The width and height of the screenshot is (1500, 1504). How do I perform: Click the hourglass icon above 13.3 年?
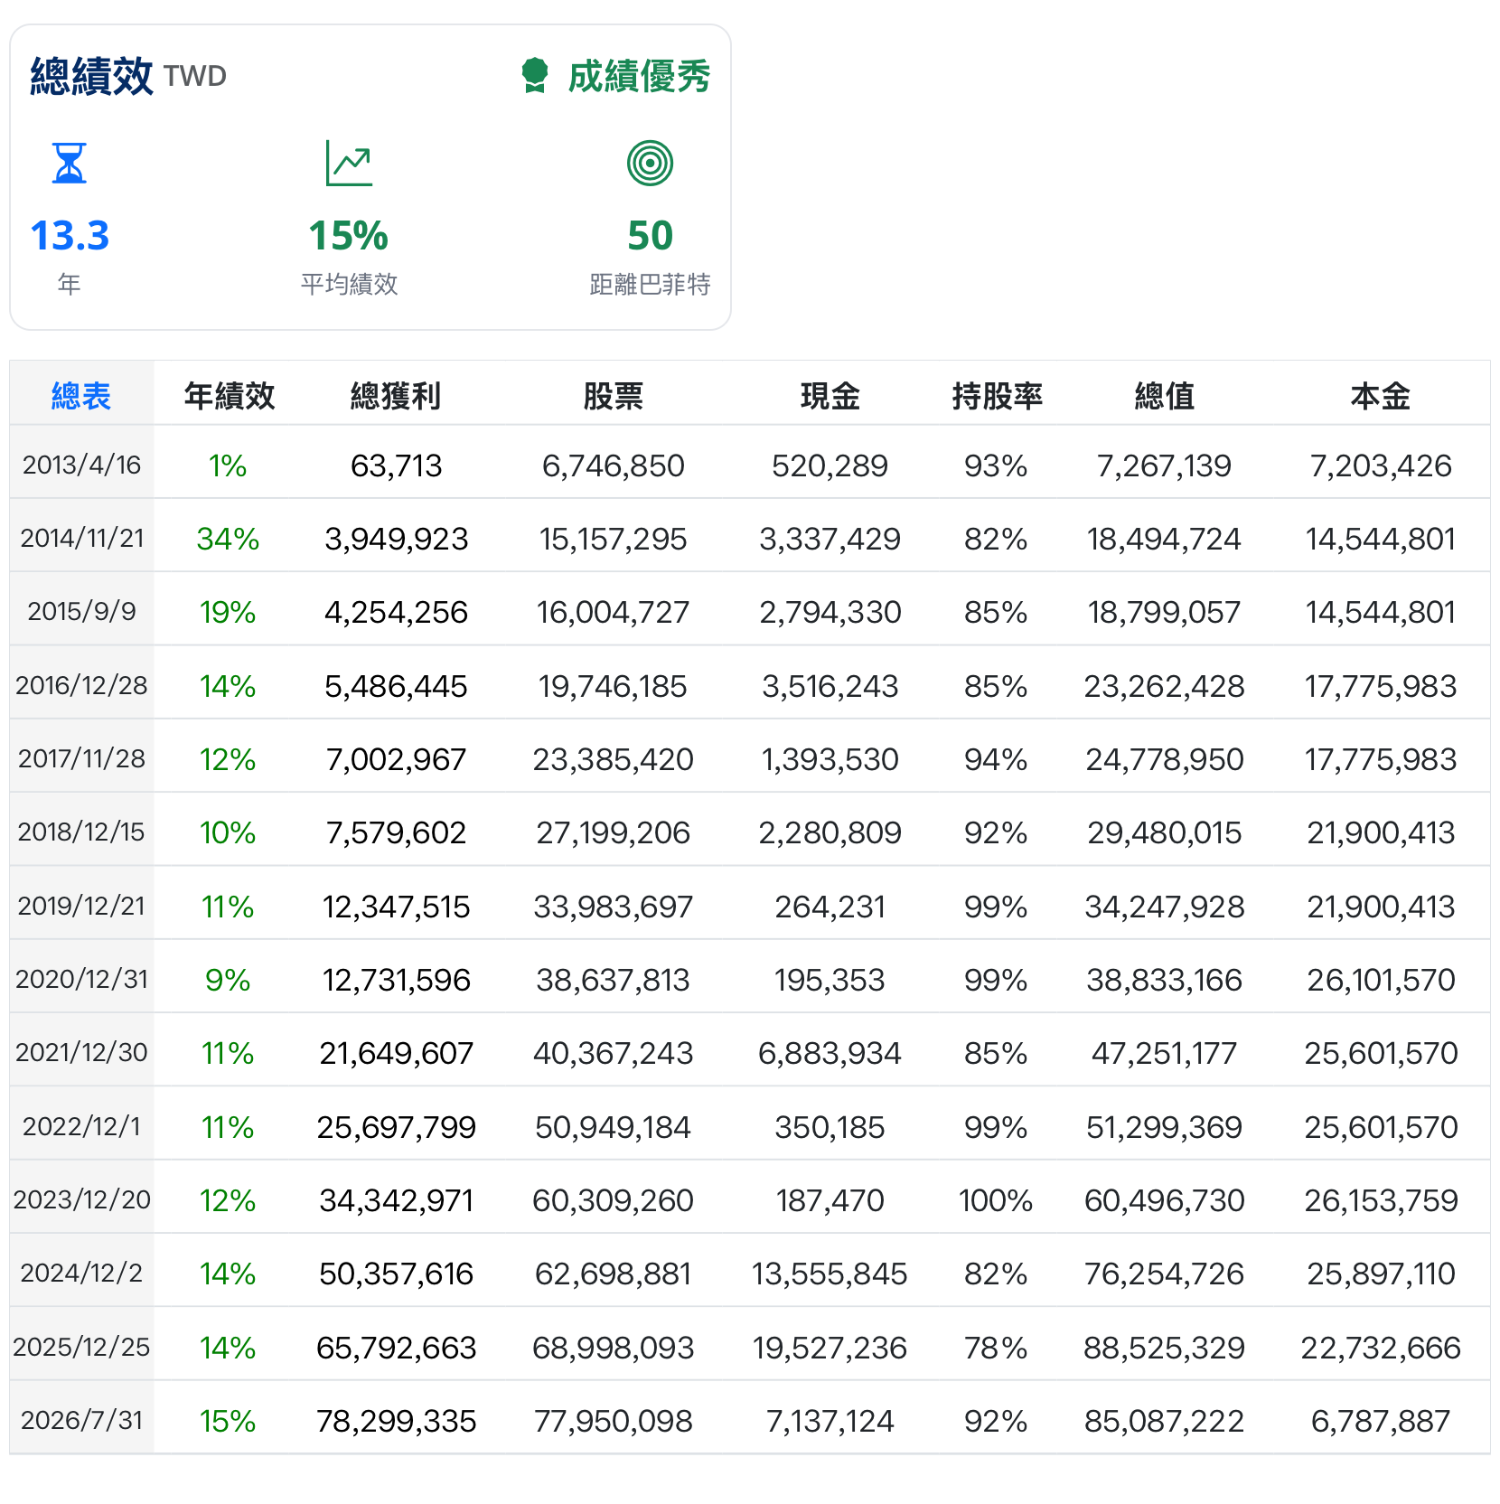[x=69, y=163]
